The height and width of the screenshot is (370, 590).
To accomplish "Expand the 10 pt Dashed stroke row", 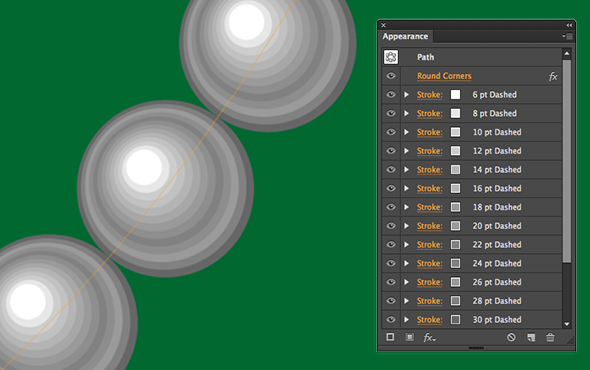I will pyautogui.click(x=406, y=132).
